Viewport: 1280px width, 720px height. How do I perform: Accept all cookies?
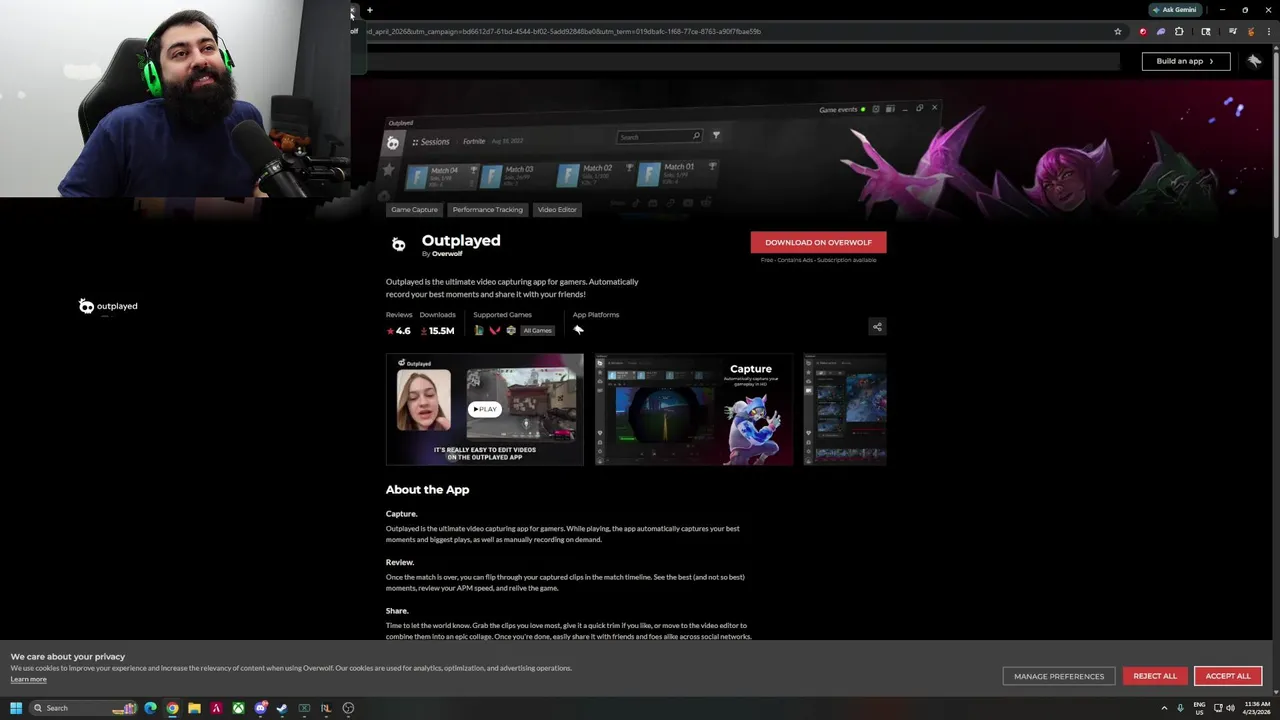pyautogui.click(x=1228, y=676)
